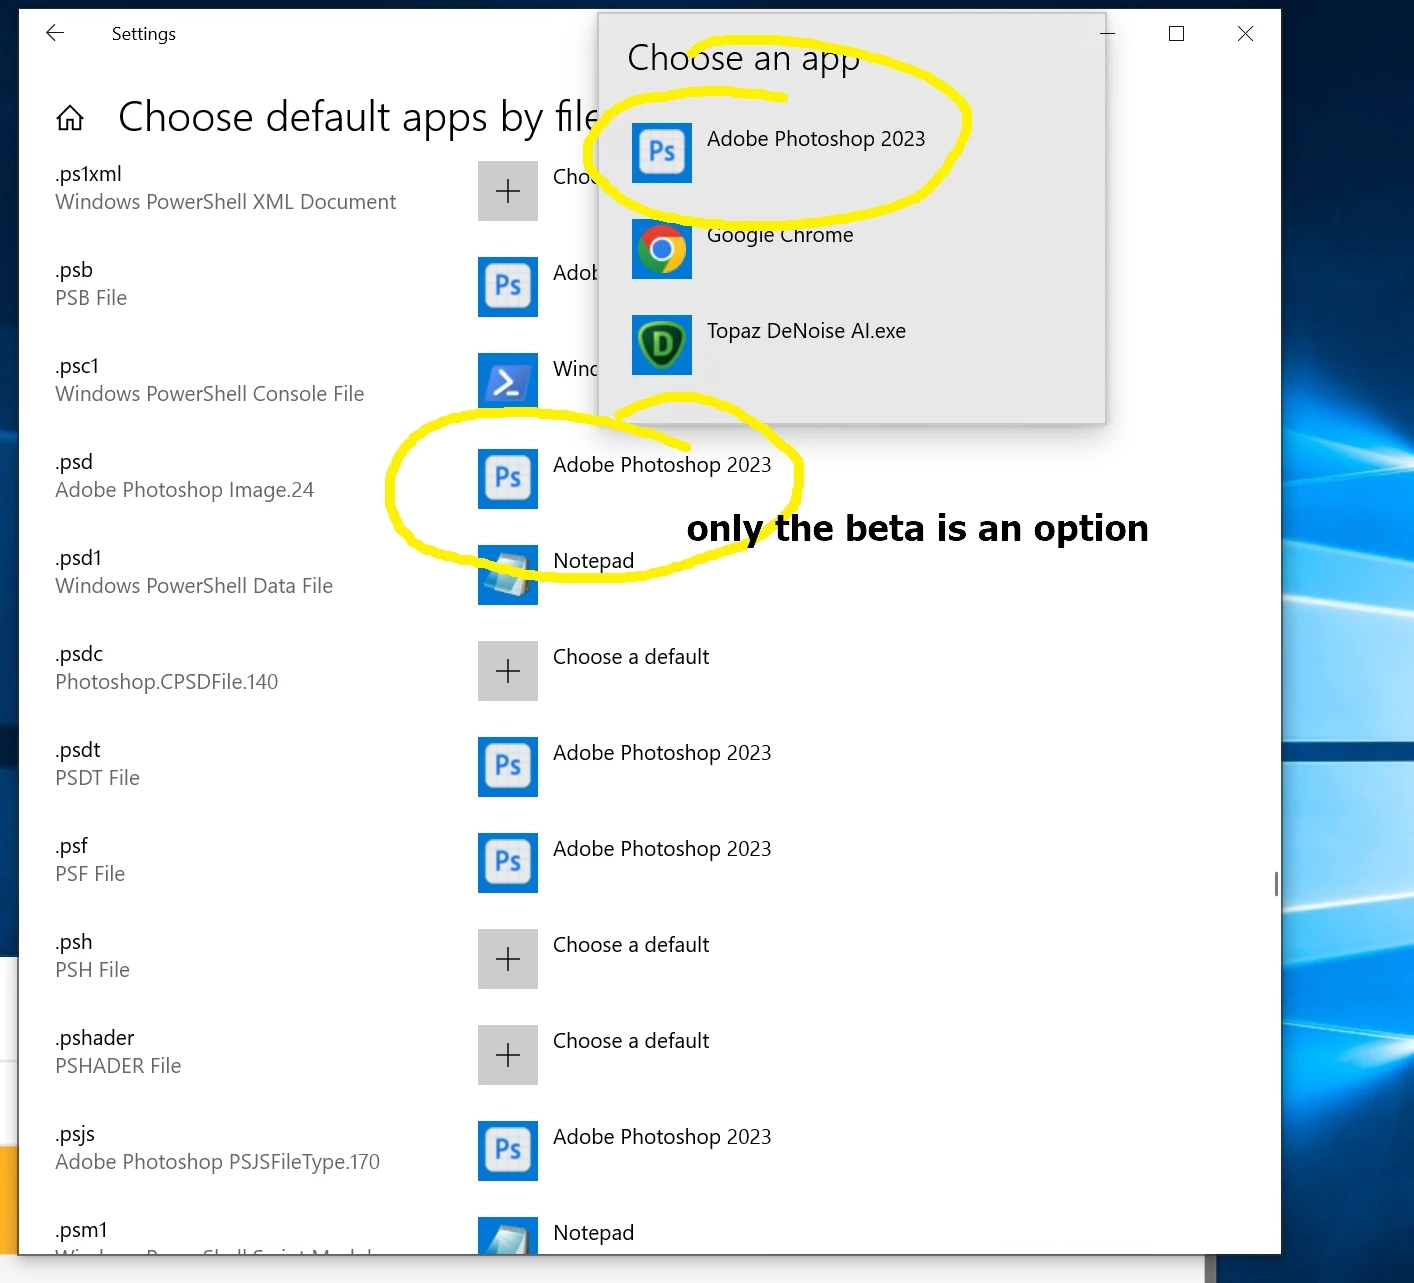
Task: Click the PSHADER File description
Action: click(118, 1066)
